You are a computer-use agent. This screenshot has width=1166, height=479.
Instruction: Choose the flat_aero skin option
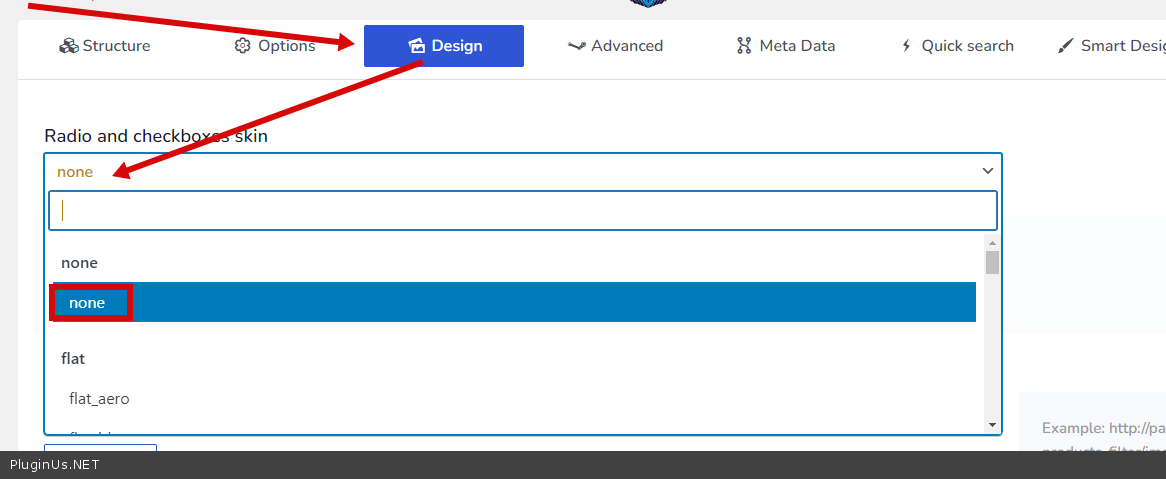[99, 399]
